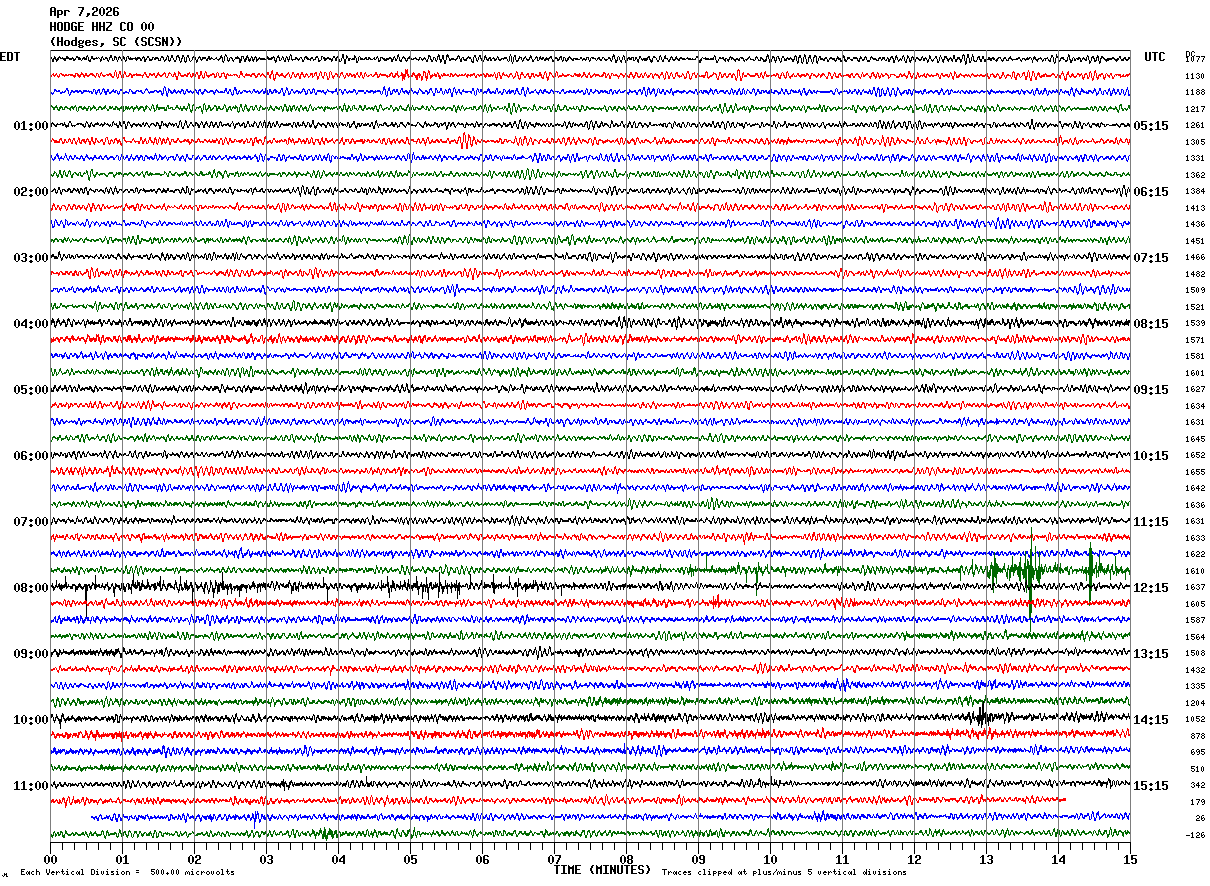Click the 06:15 UTC time label
Viewport: 1210px width, 886px height.
1151,192
